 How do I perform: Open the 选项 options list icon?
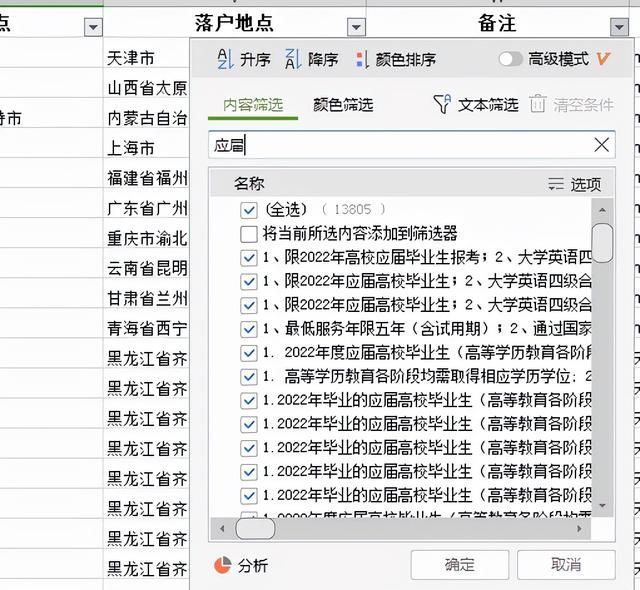point(556,184)
